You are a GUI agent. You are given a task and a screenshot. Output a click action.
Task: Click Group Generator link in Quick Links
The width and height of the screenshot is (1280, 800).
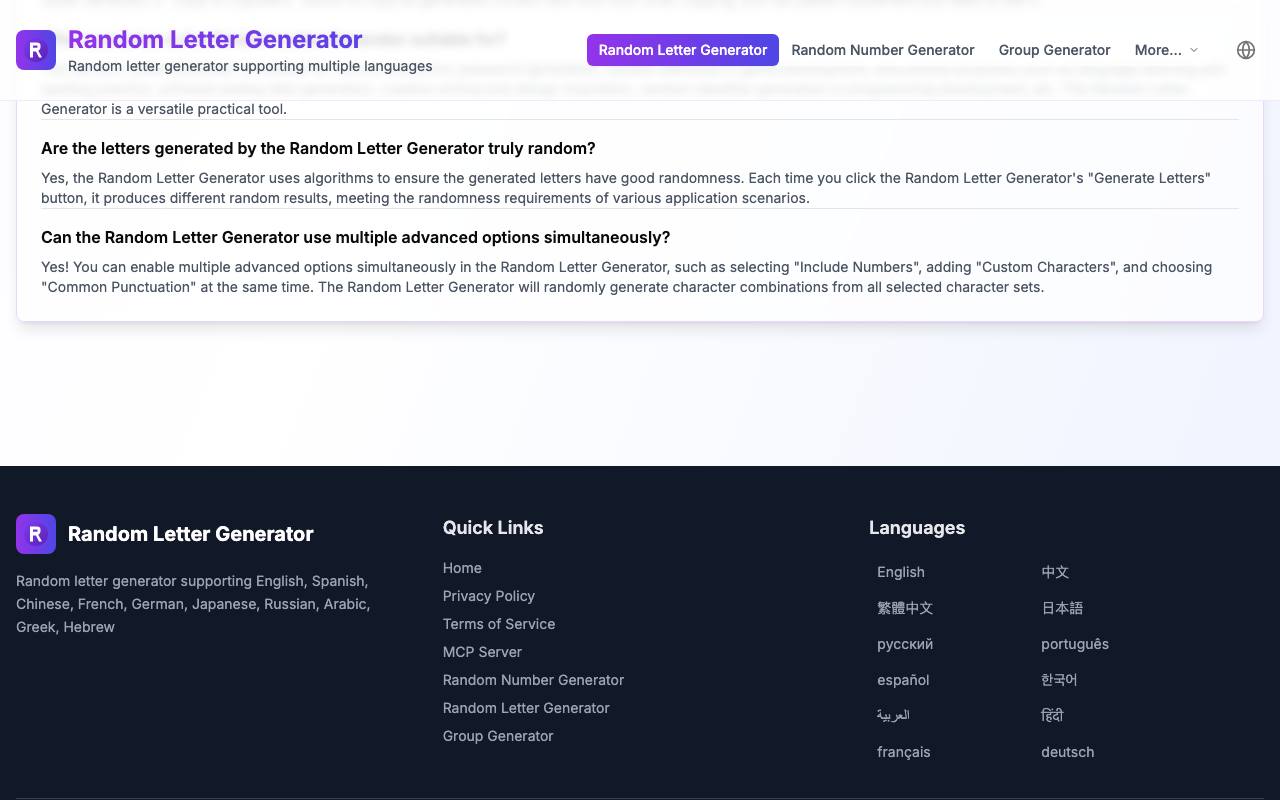tap(498, 736)
